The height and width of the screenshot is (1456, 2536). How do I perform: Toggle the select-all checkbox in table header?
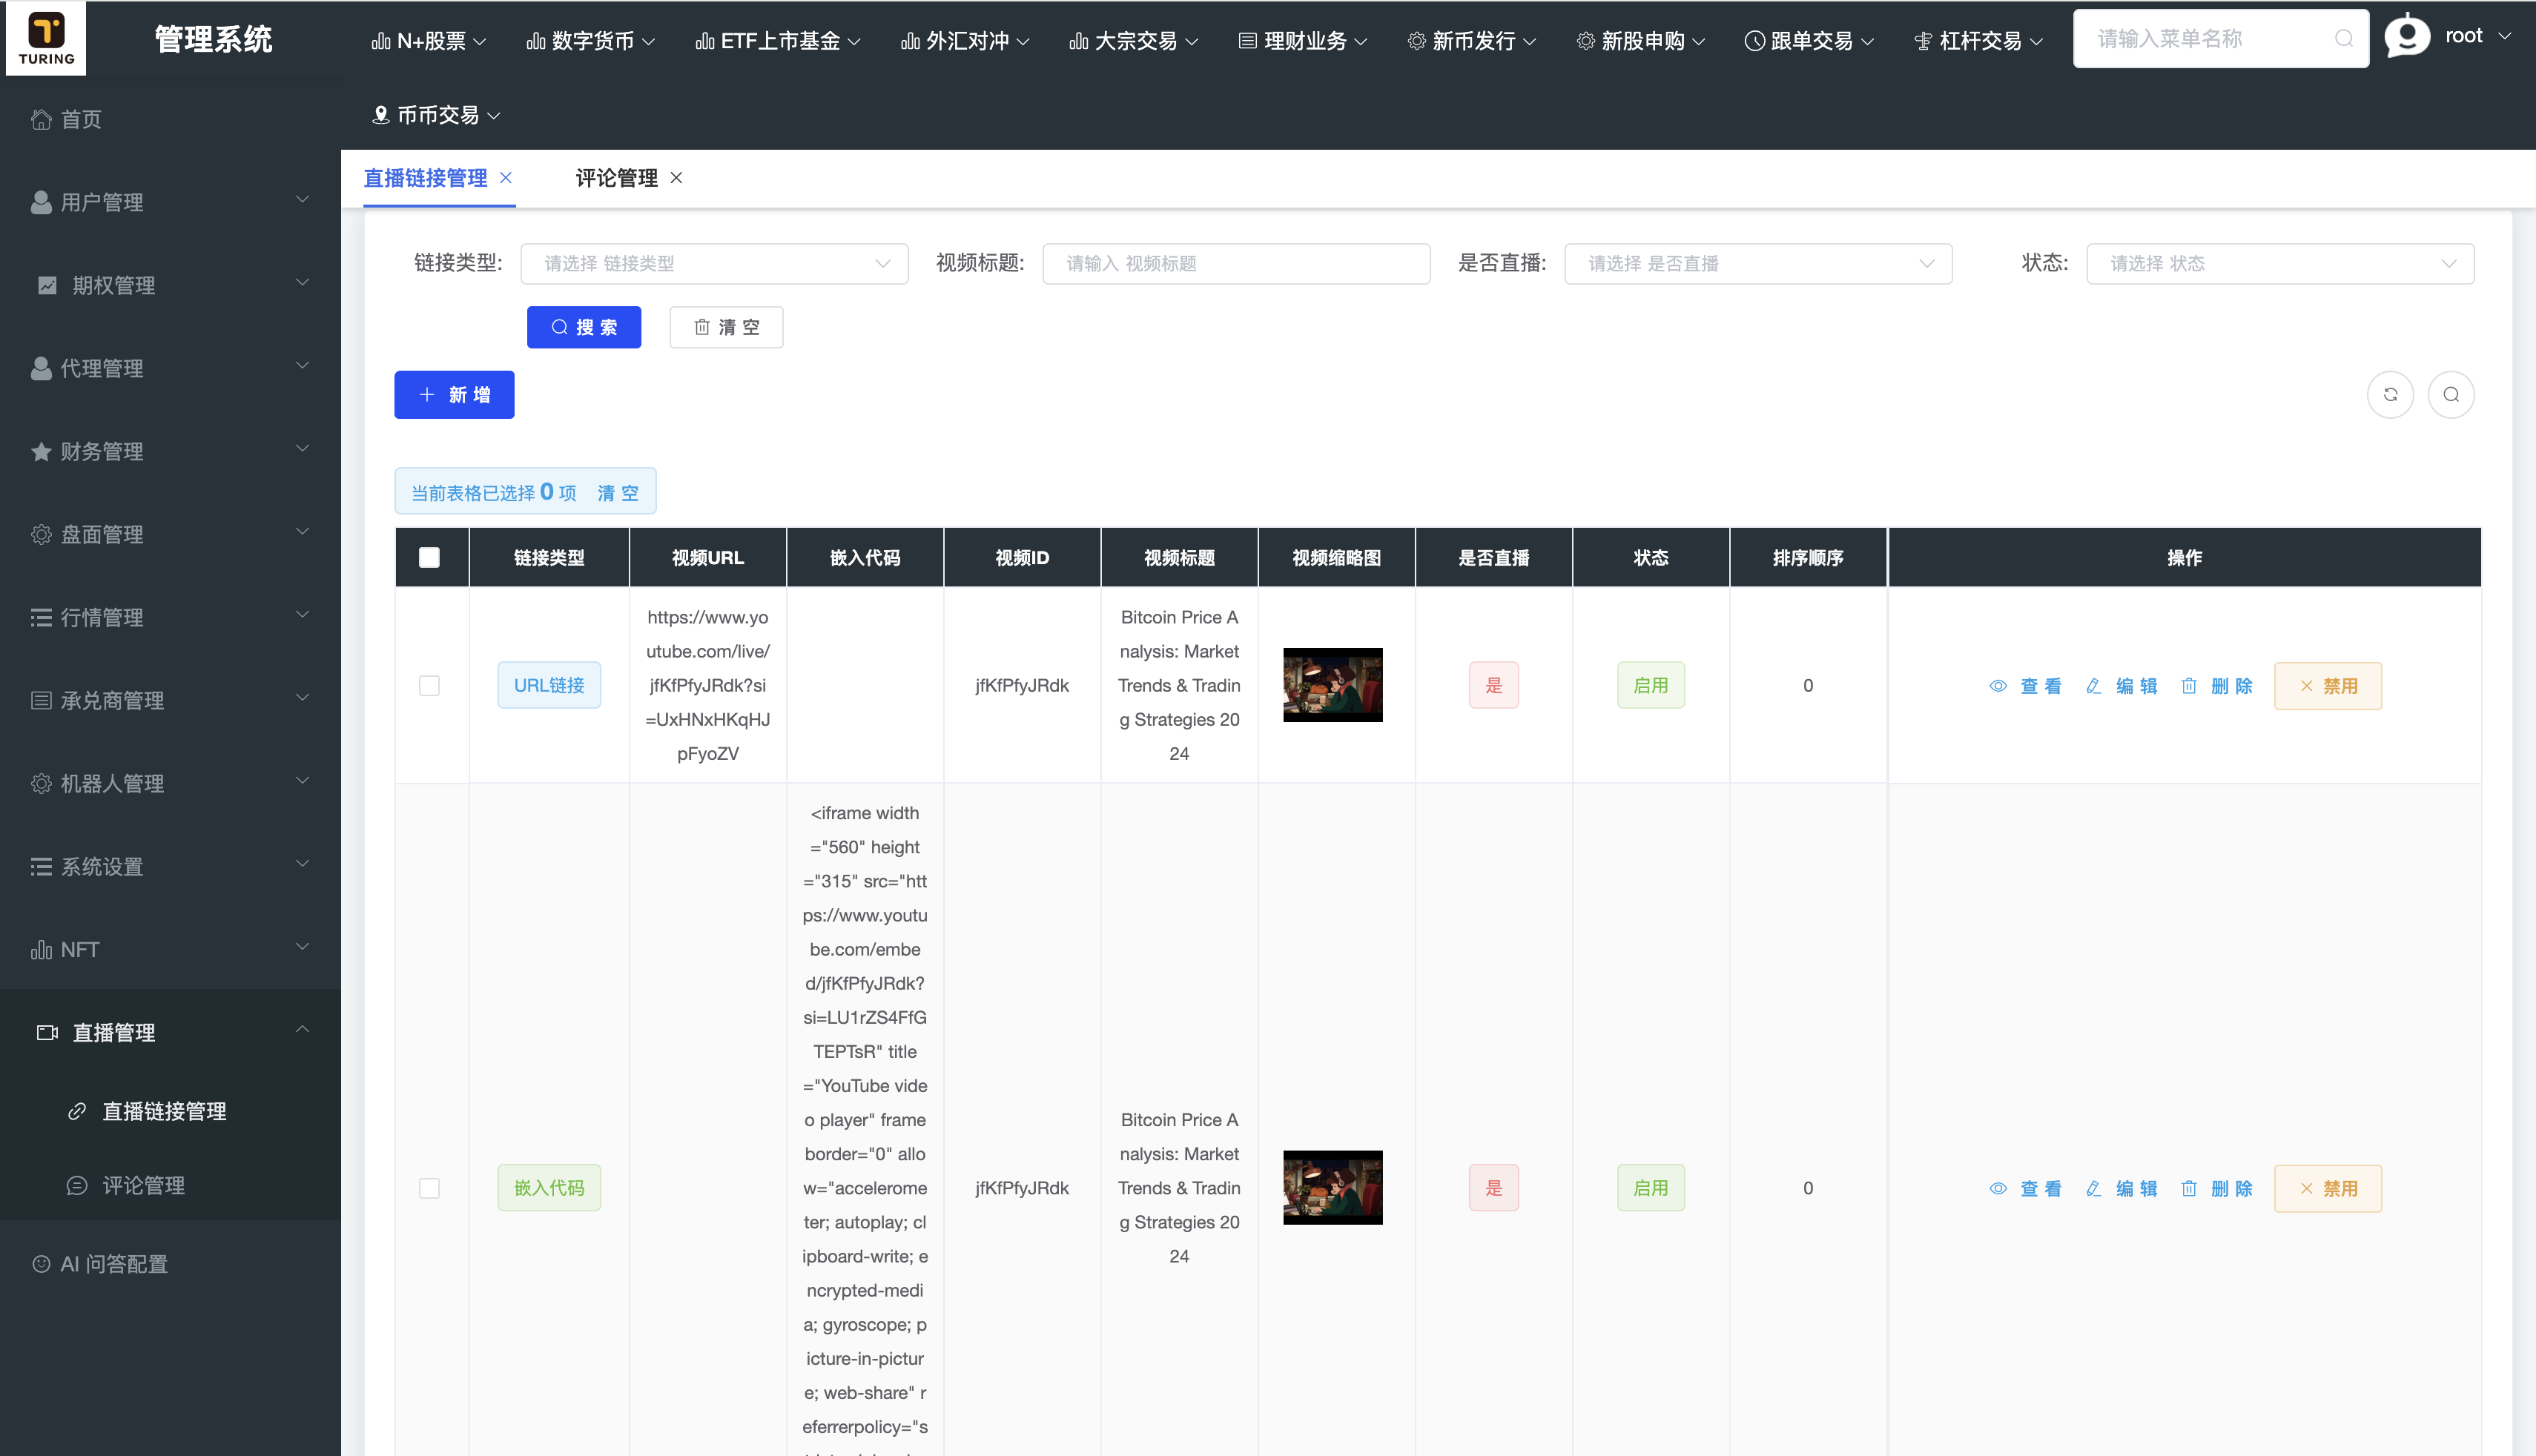pos(430,557)
